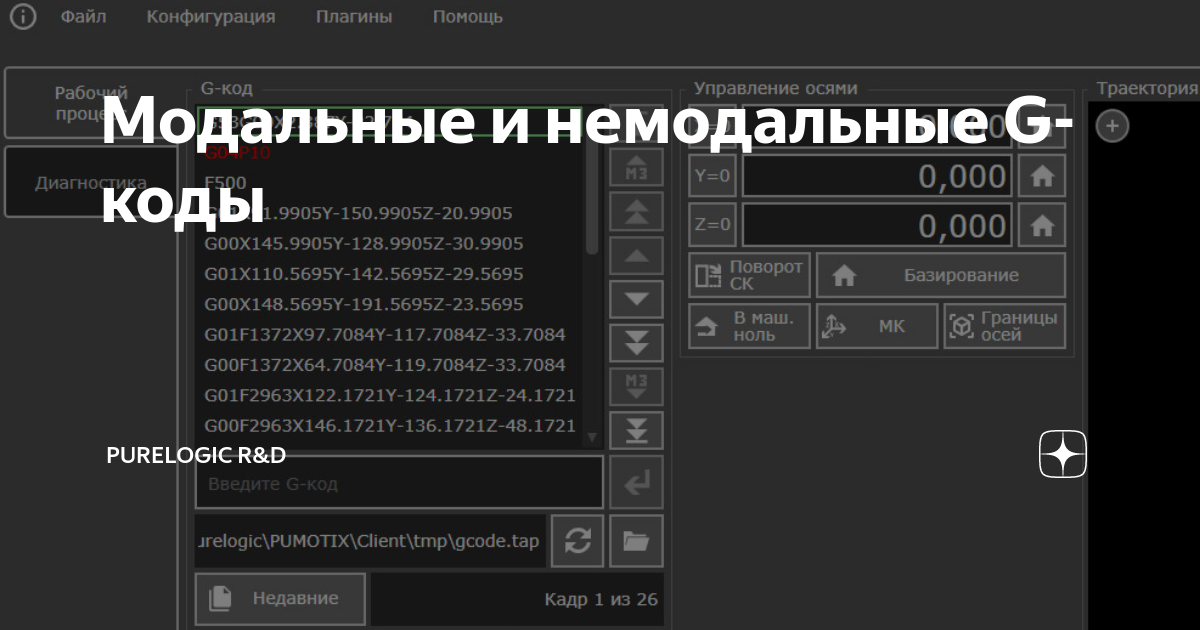Click the Y axis coordinate value field
Screen dimensions: 1200x630
(x=877, y=177)
